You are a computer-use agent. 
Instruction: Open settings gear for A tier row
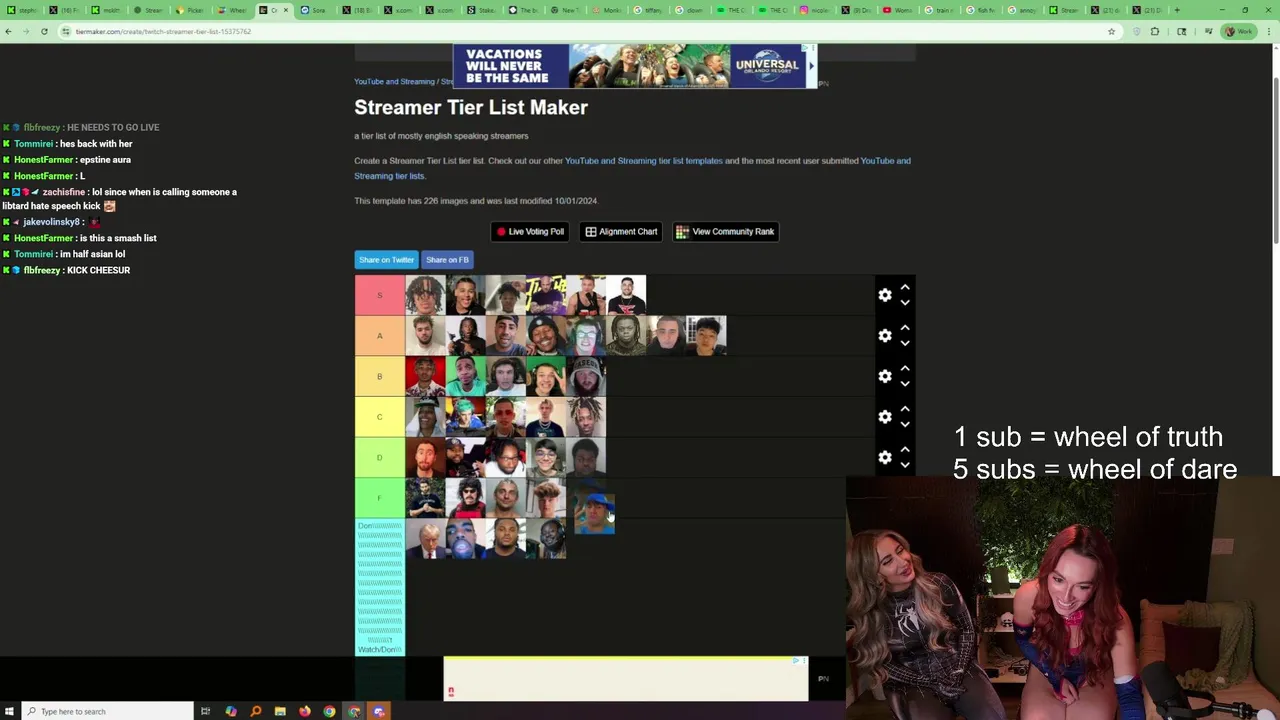pyautogui.click(x=885, y=335)
